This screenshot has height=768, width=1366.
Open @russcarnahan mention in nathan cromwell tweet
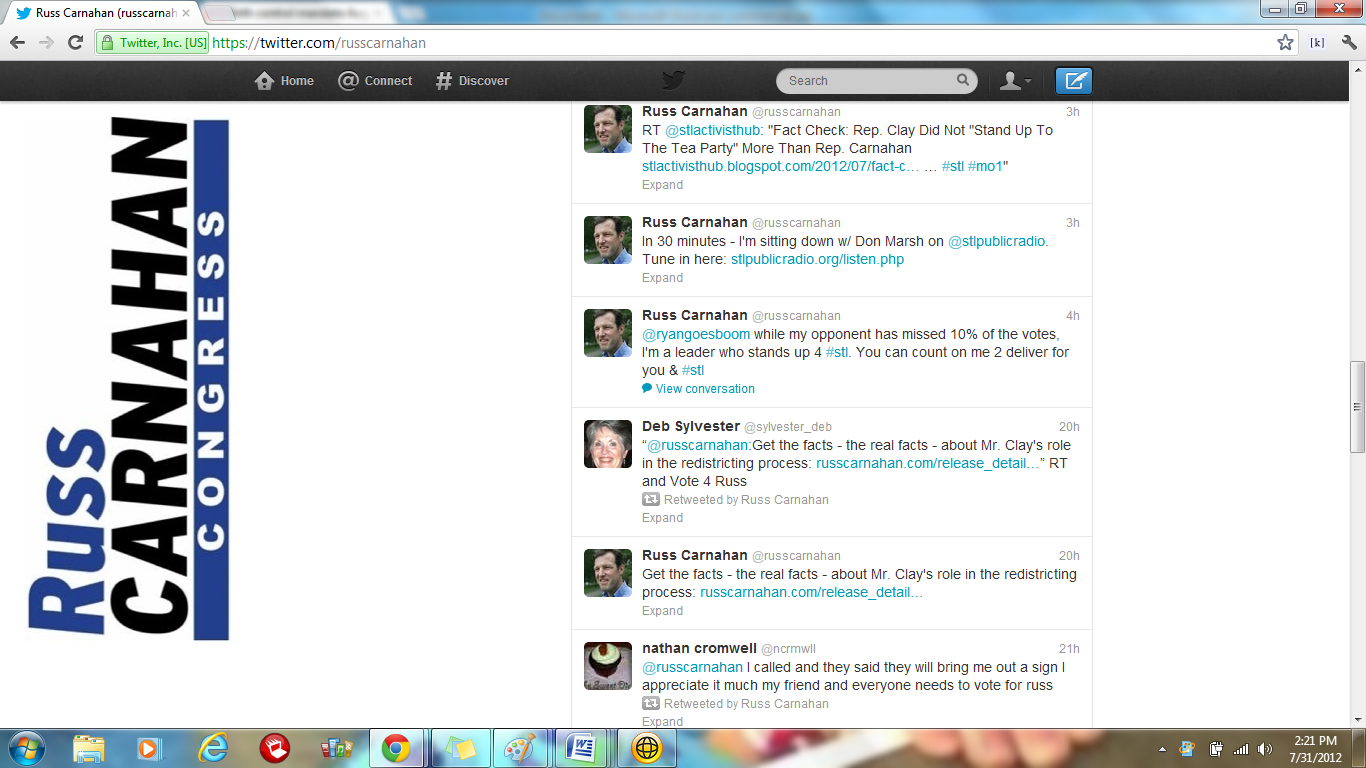point(692,667)
